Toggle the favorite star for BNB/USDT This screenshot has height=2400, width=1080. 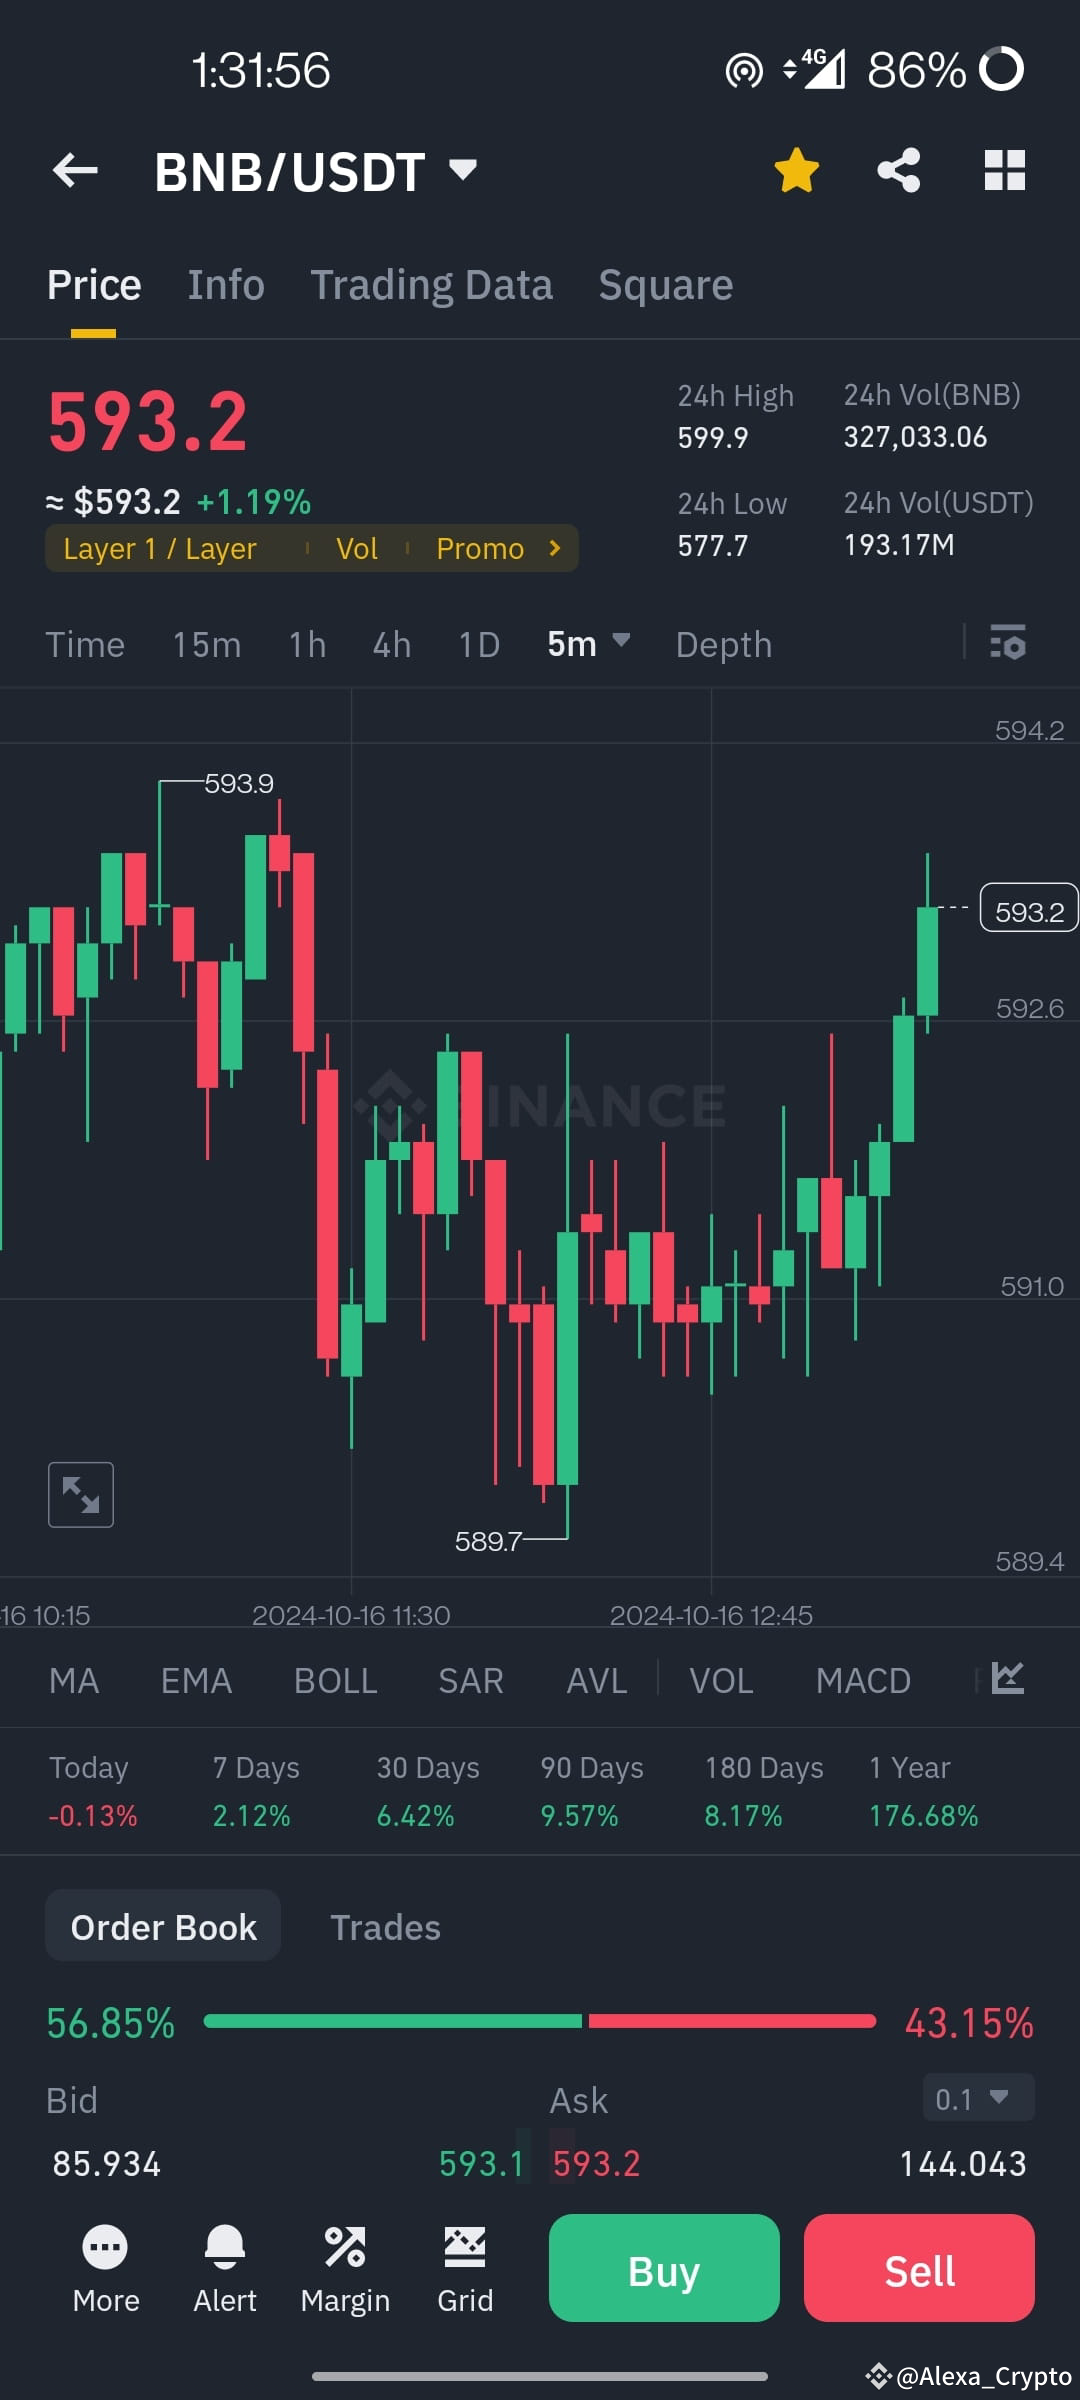[x=795, y=170]
